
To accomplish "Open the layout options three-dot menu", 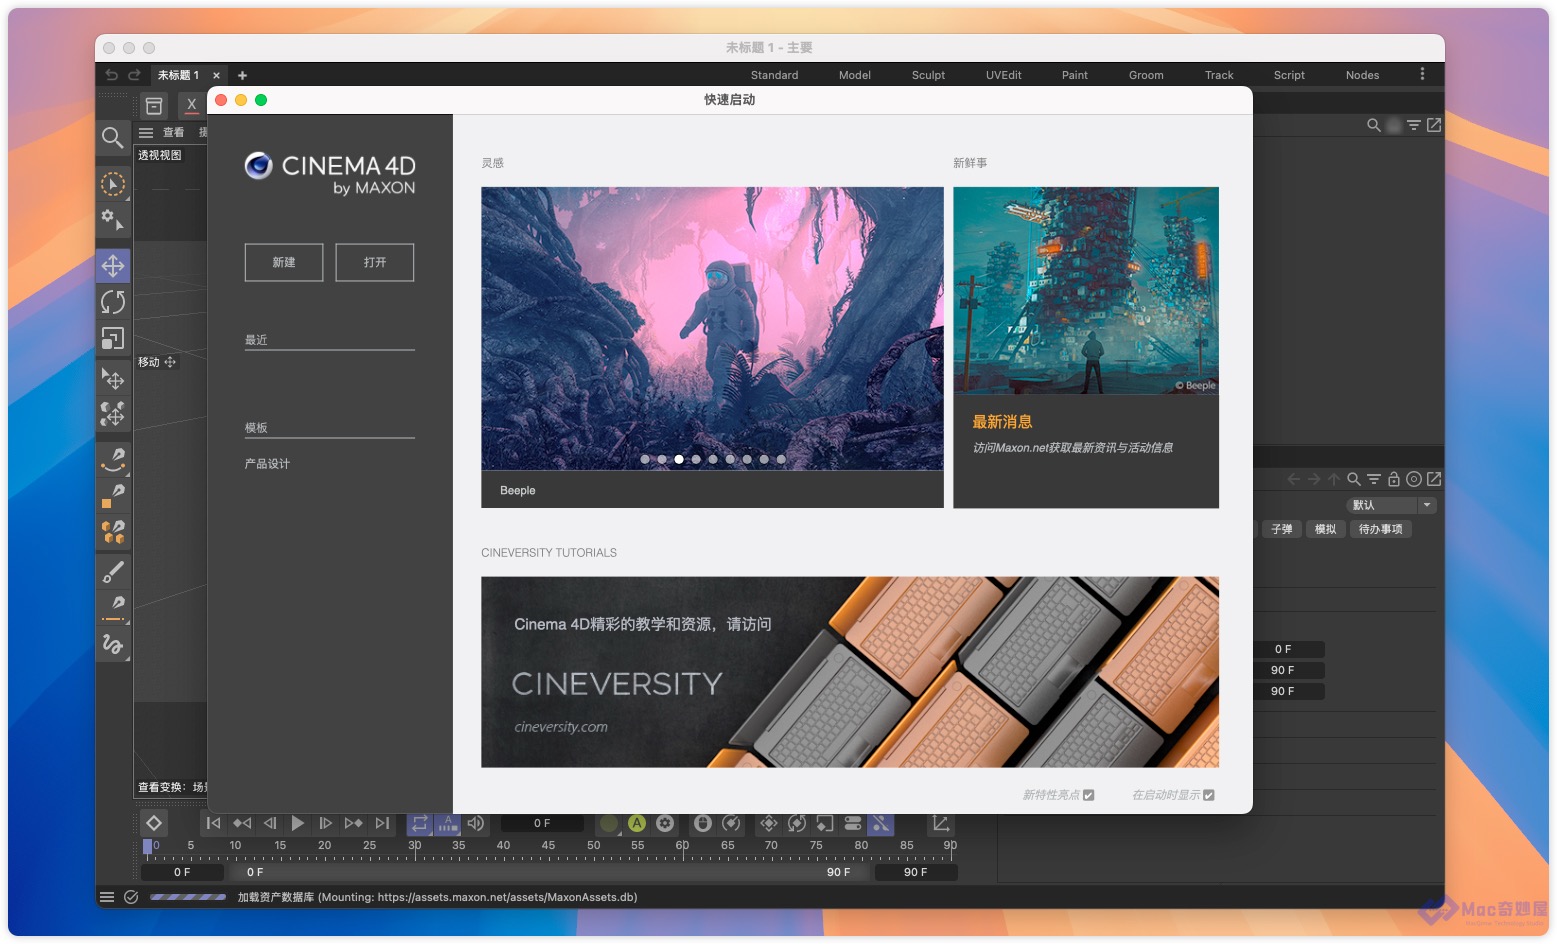I will (1422, 74).
